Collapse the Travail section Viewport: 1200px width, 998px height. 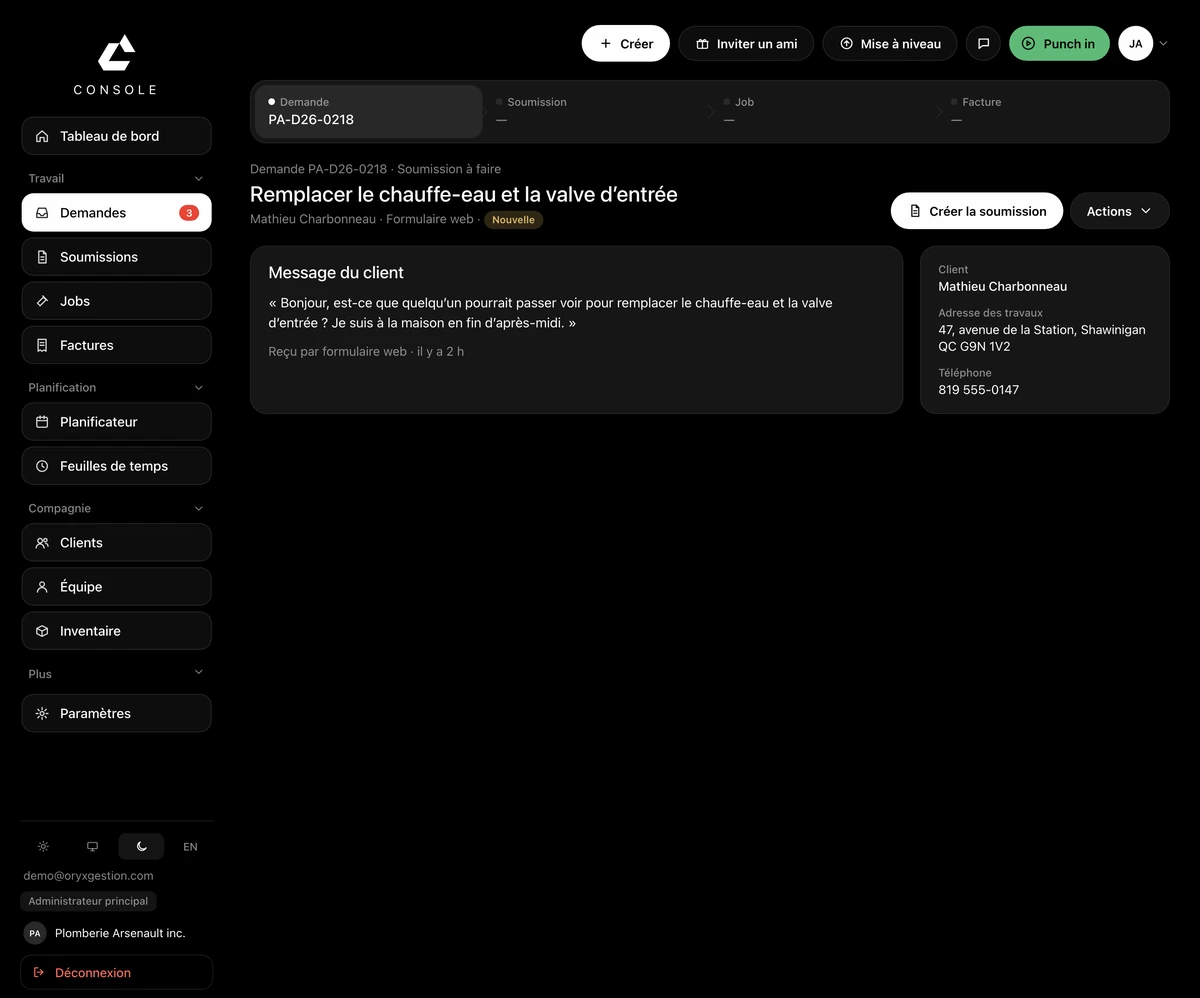(198, 179)
